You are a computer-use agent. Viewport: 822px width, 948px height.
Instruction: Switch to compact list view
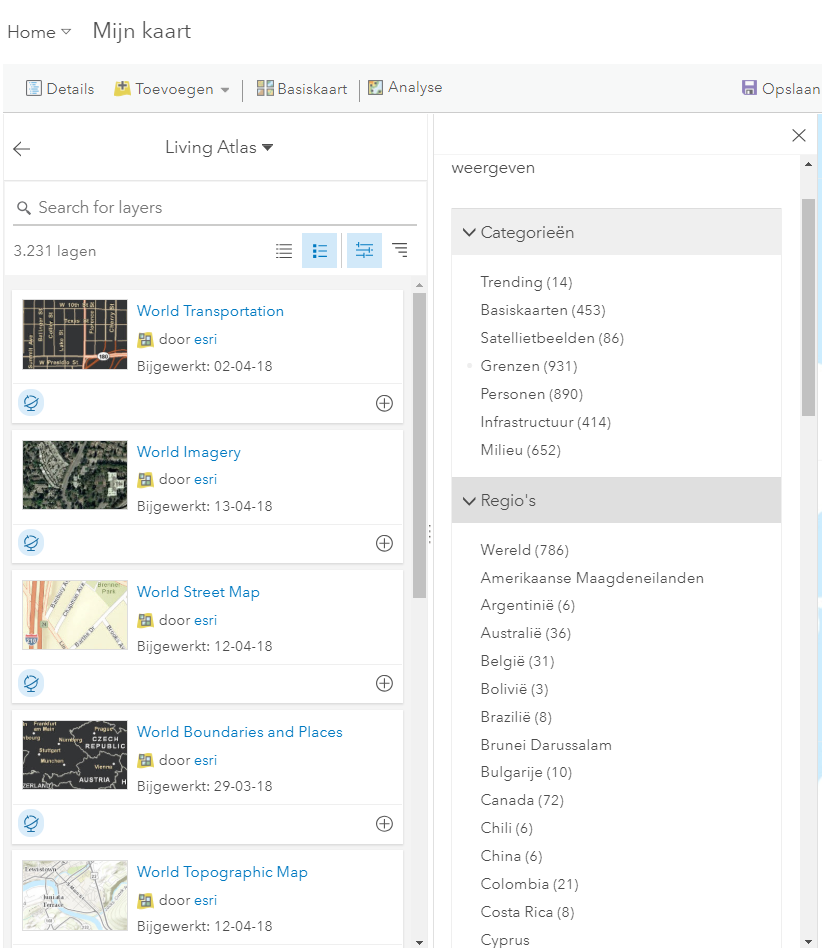284,251
